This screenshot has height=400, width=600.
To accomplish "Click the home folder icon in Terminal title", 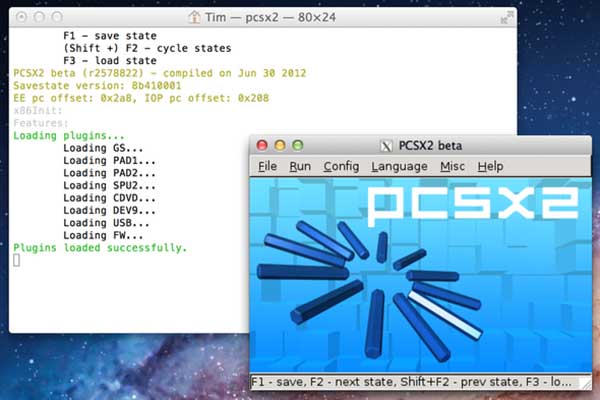I will click(x=194, y=17).
